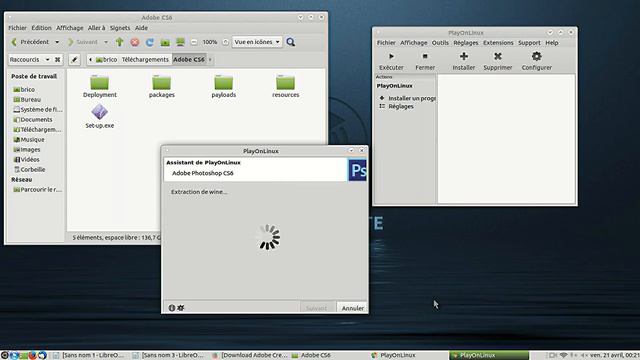Click the Supprimer icon in PlayOnLinux
Image resolution: width=640 pixels, height=360 pixels.
[498, 56]
